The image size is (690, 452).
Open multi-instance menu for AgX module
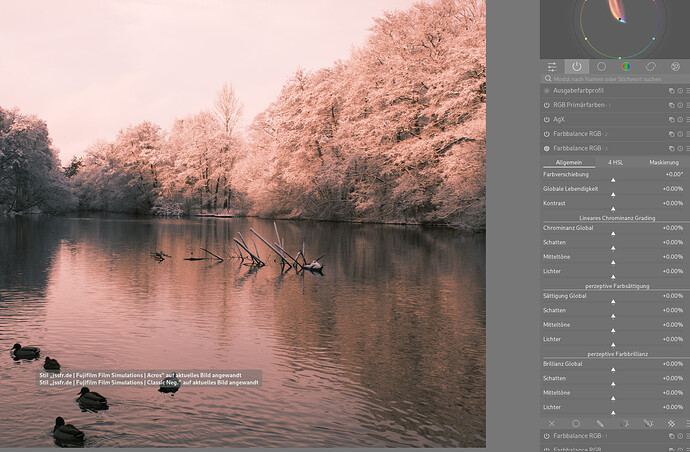[x=671, y=119]
